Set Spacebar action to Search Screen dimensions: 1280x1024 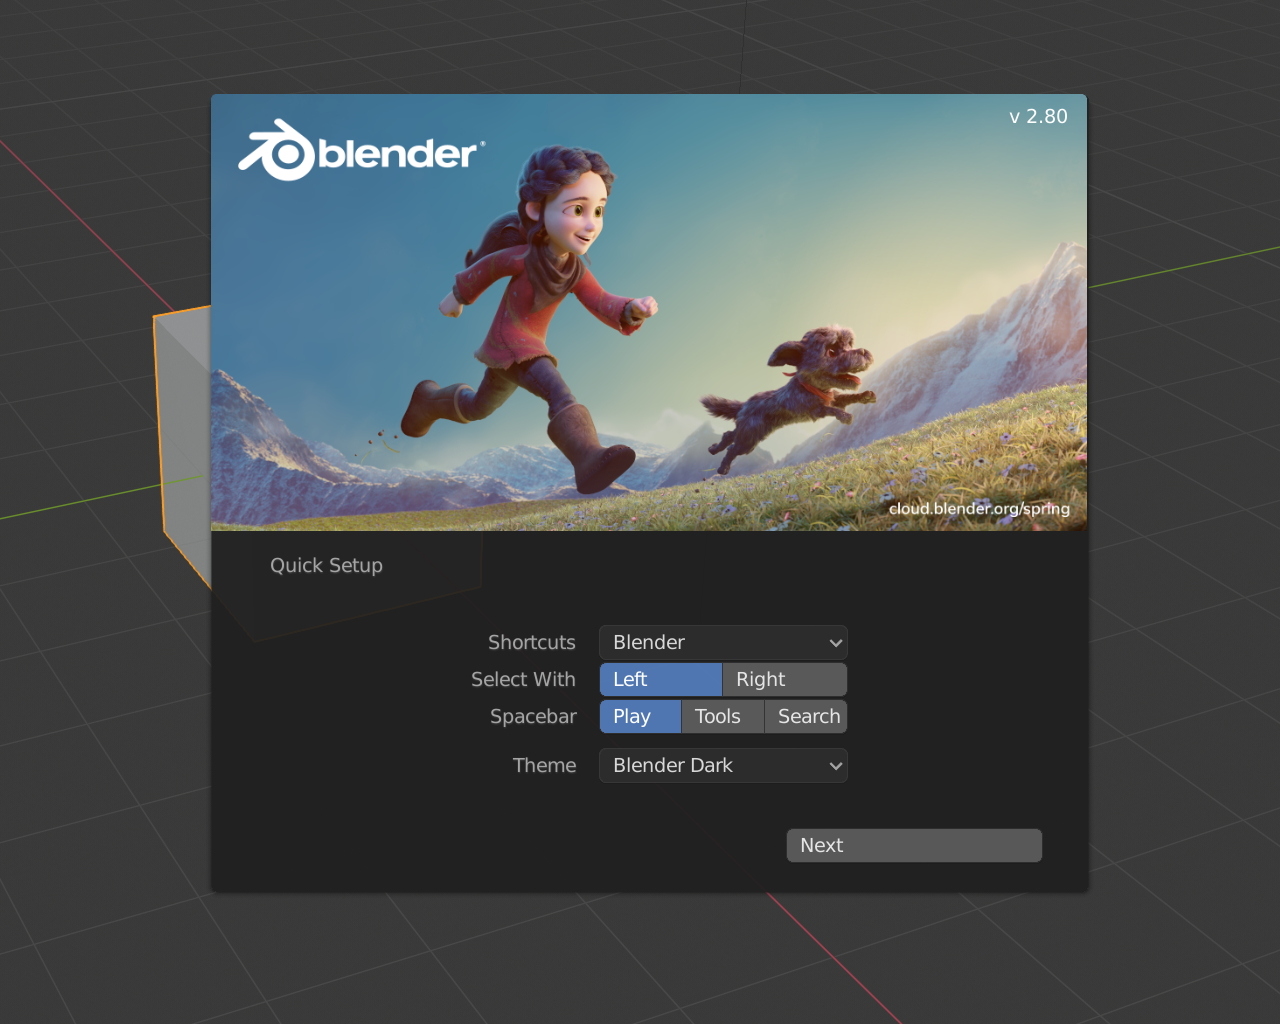(x=806, y=716)
